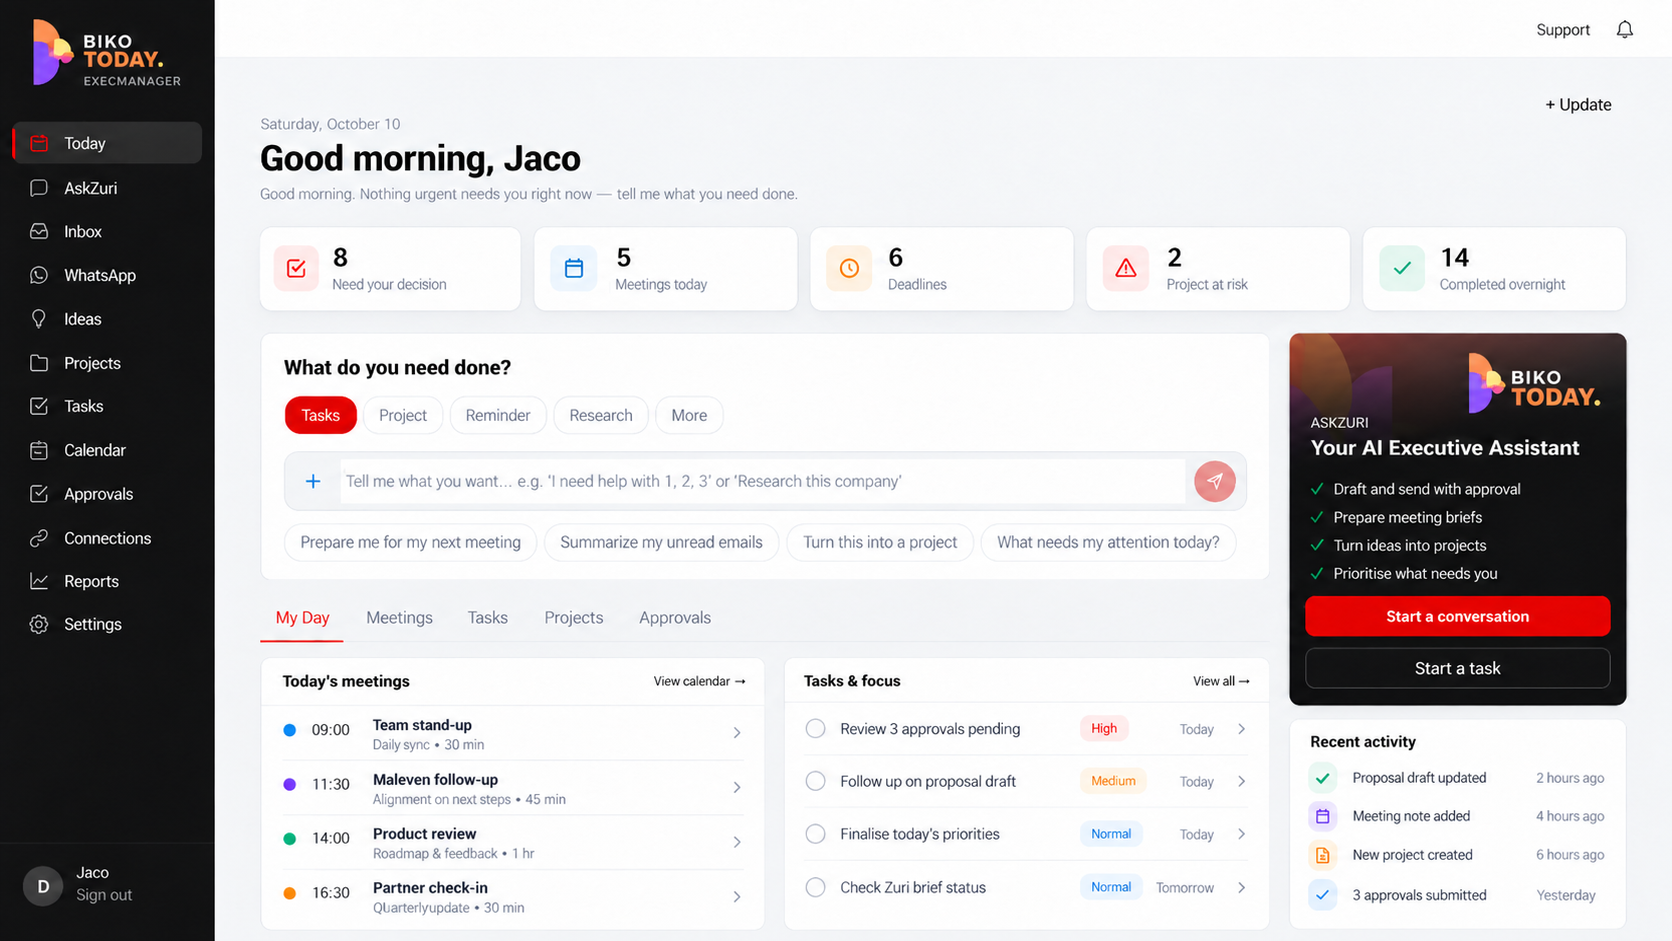Focus the Tell me what you want input
This screenshot has height=941, width=1672.
click(763, 481)
